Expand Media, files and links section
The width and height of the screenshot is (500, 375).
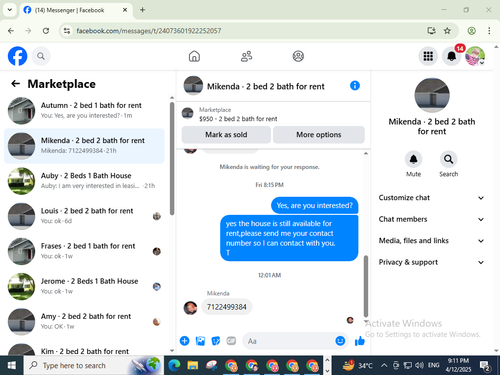tap(431, 241)
